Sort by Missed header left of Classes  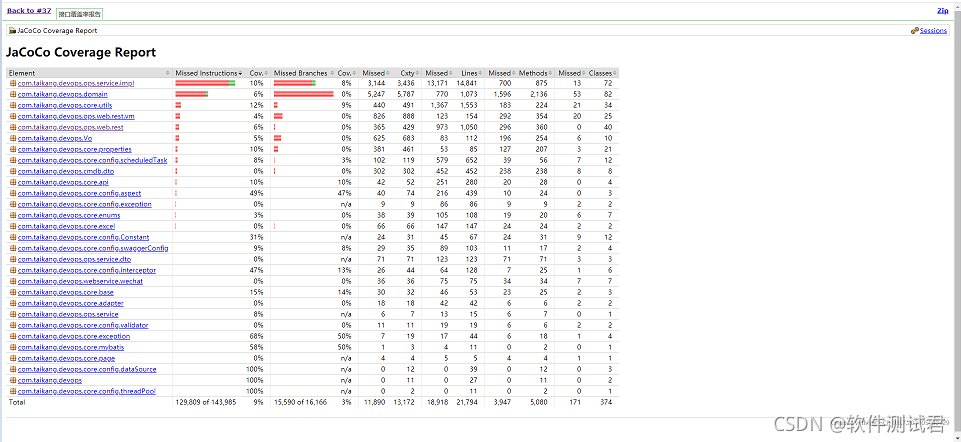(x=570, y=73)
